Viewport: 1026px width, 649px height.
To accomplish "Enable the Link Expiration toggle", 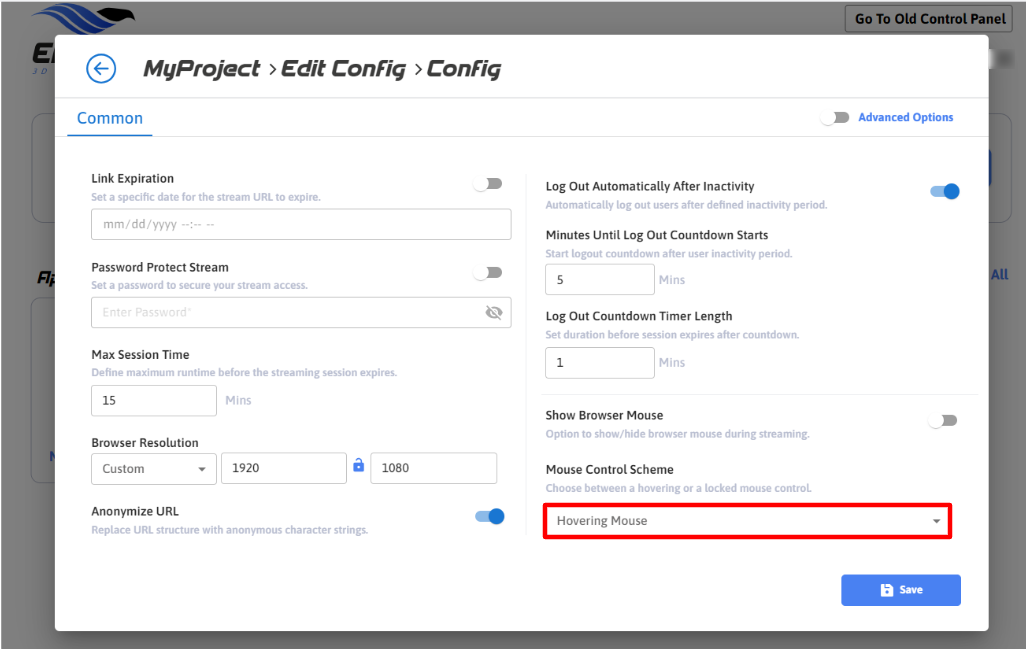I will click(x=488, y=184).
